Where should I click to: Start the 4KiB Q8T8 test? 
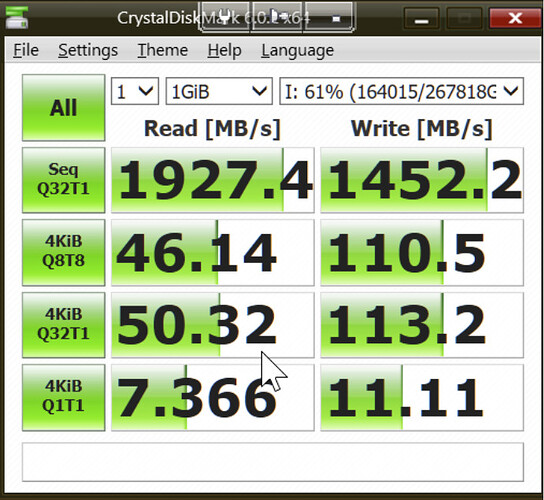point(63,252)
